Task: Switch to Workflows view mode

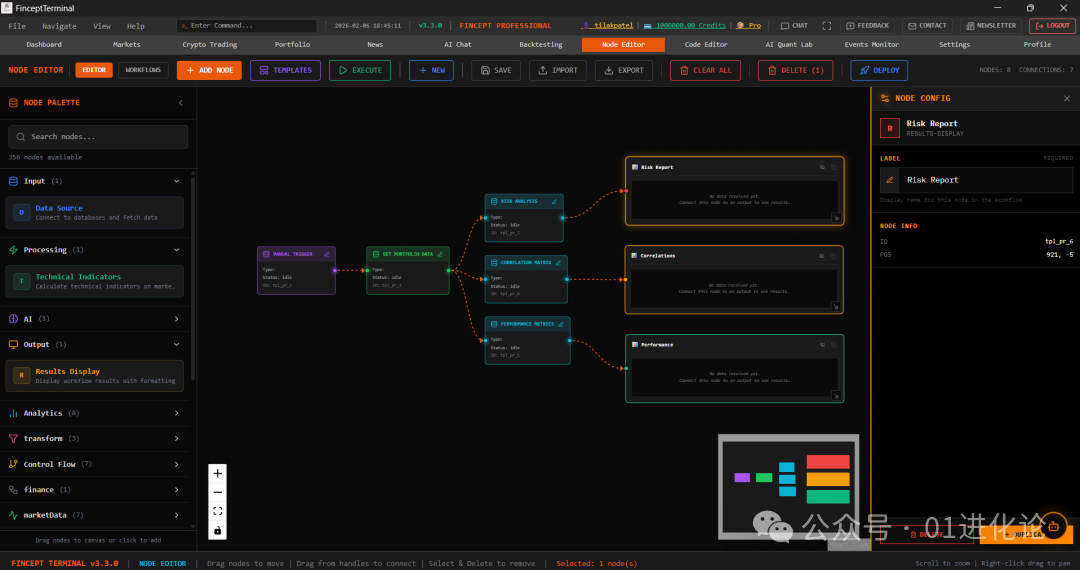Action: [x=143, y=70]
